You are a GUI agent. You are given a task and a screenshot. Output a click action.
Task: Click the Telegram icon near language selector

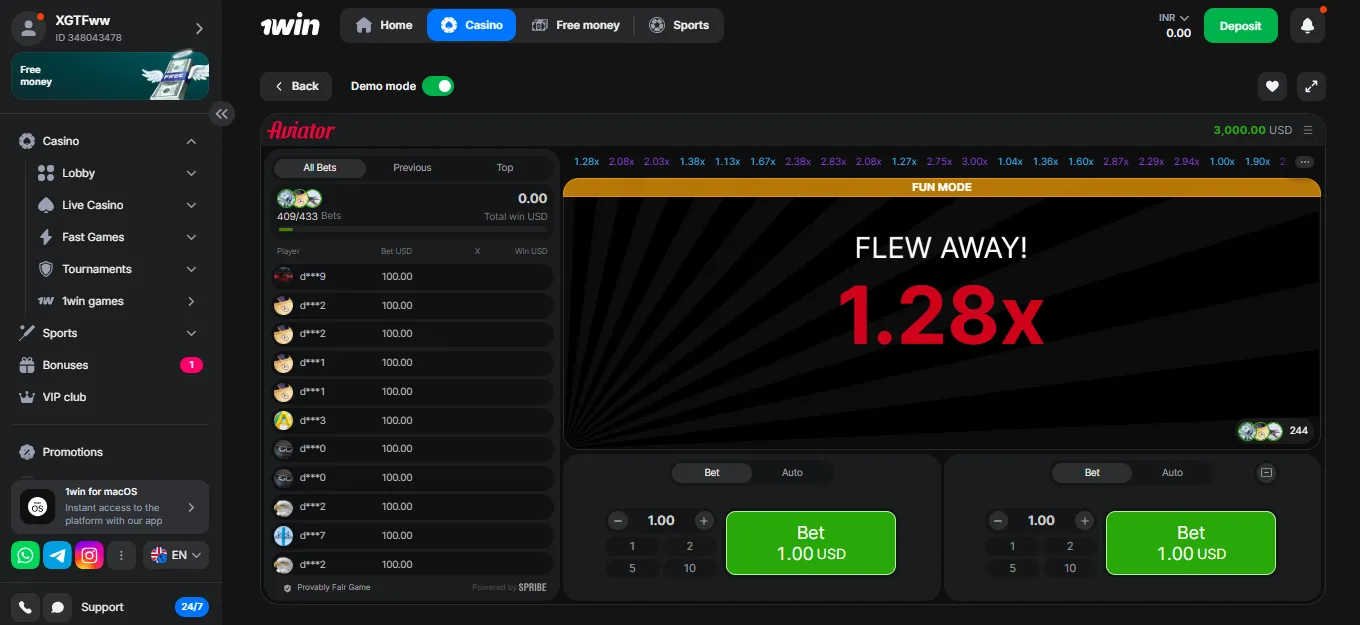[x=57, y=555]
